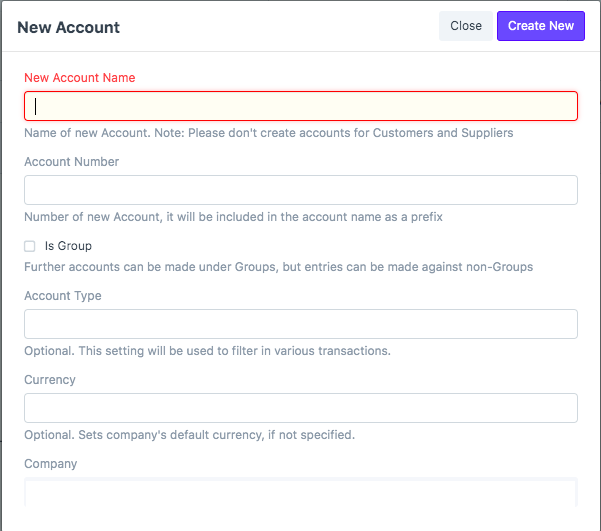Open the Currency selection field

point(301,408)
